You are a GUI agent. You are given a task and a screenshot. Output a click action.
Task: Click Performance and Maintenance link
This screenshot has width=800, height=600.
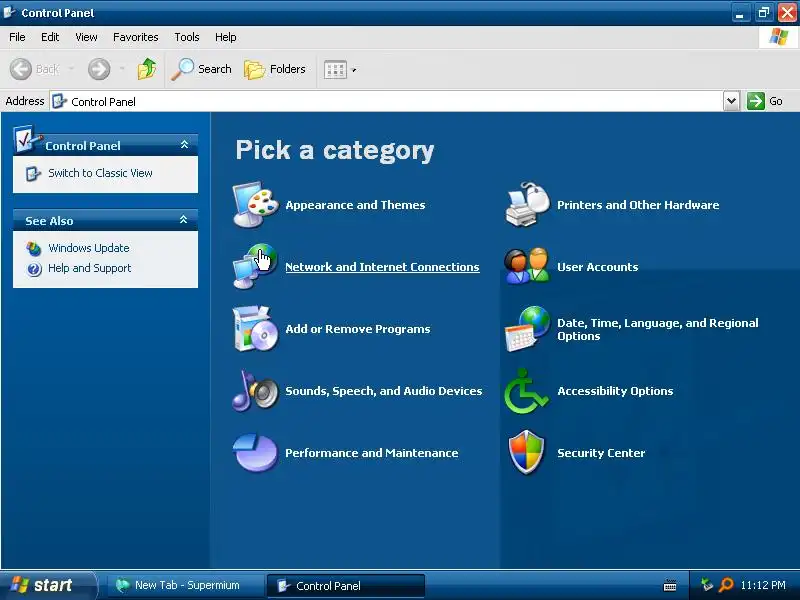coord(371,453)
